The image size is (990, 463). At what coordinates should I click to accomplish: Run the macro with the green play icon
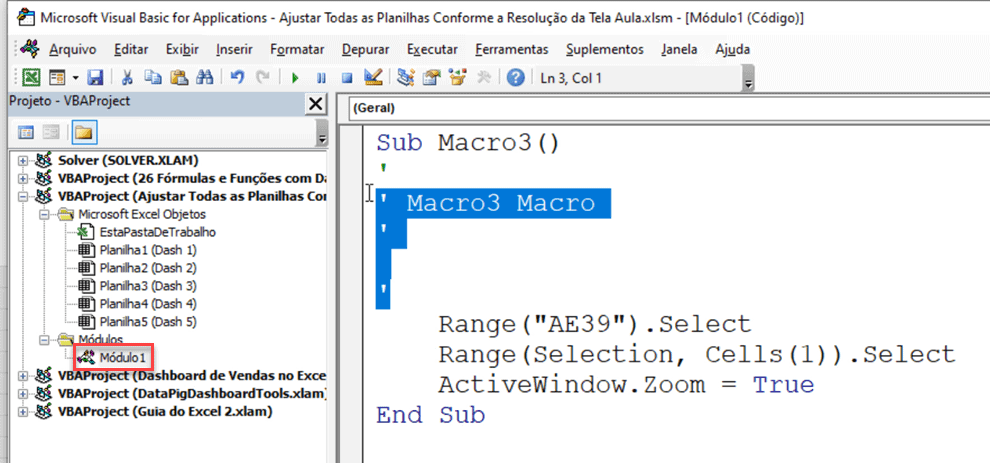point(295,78)
